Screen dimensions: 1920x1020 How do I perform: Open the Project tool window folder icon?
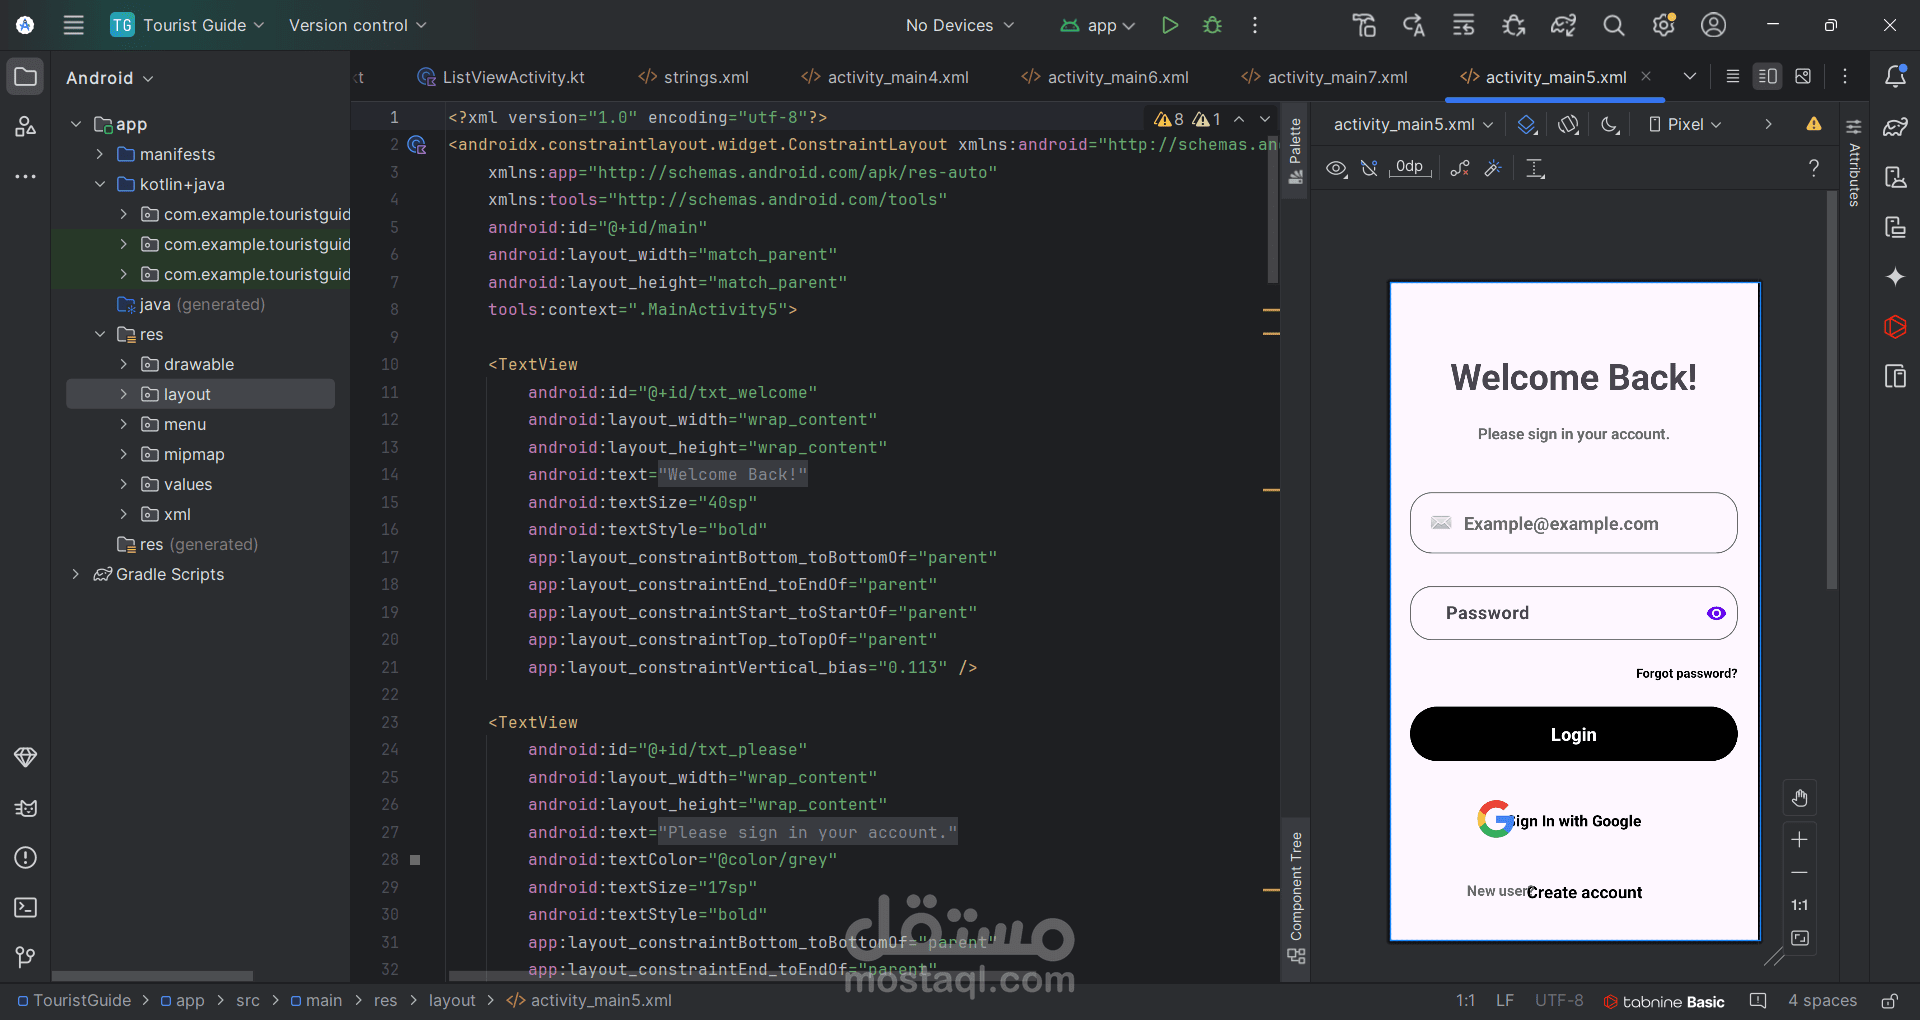coord(26,77)
